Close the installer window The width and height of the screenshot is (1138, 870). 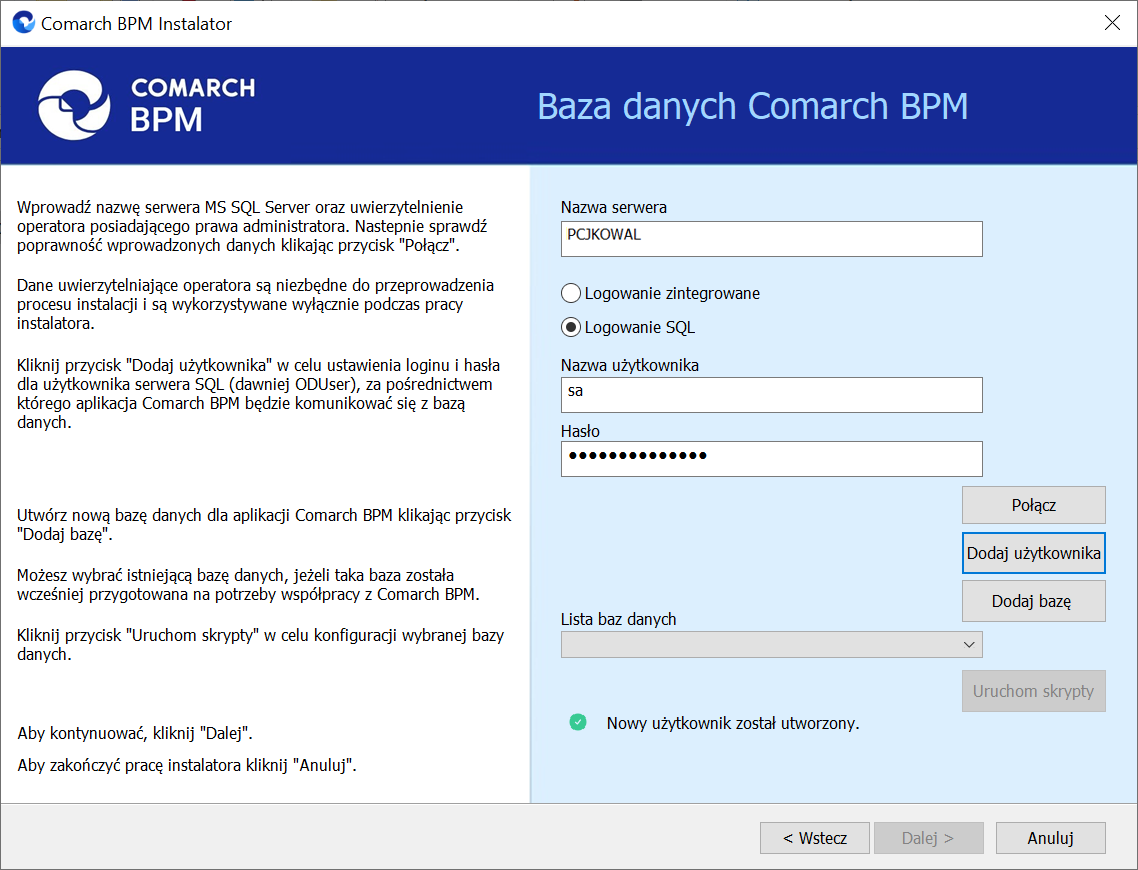pos(1112,22)
